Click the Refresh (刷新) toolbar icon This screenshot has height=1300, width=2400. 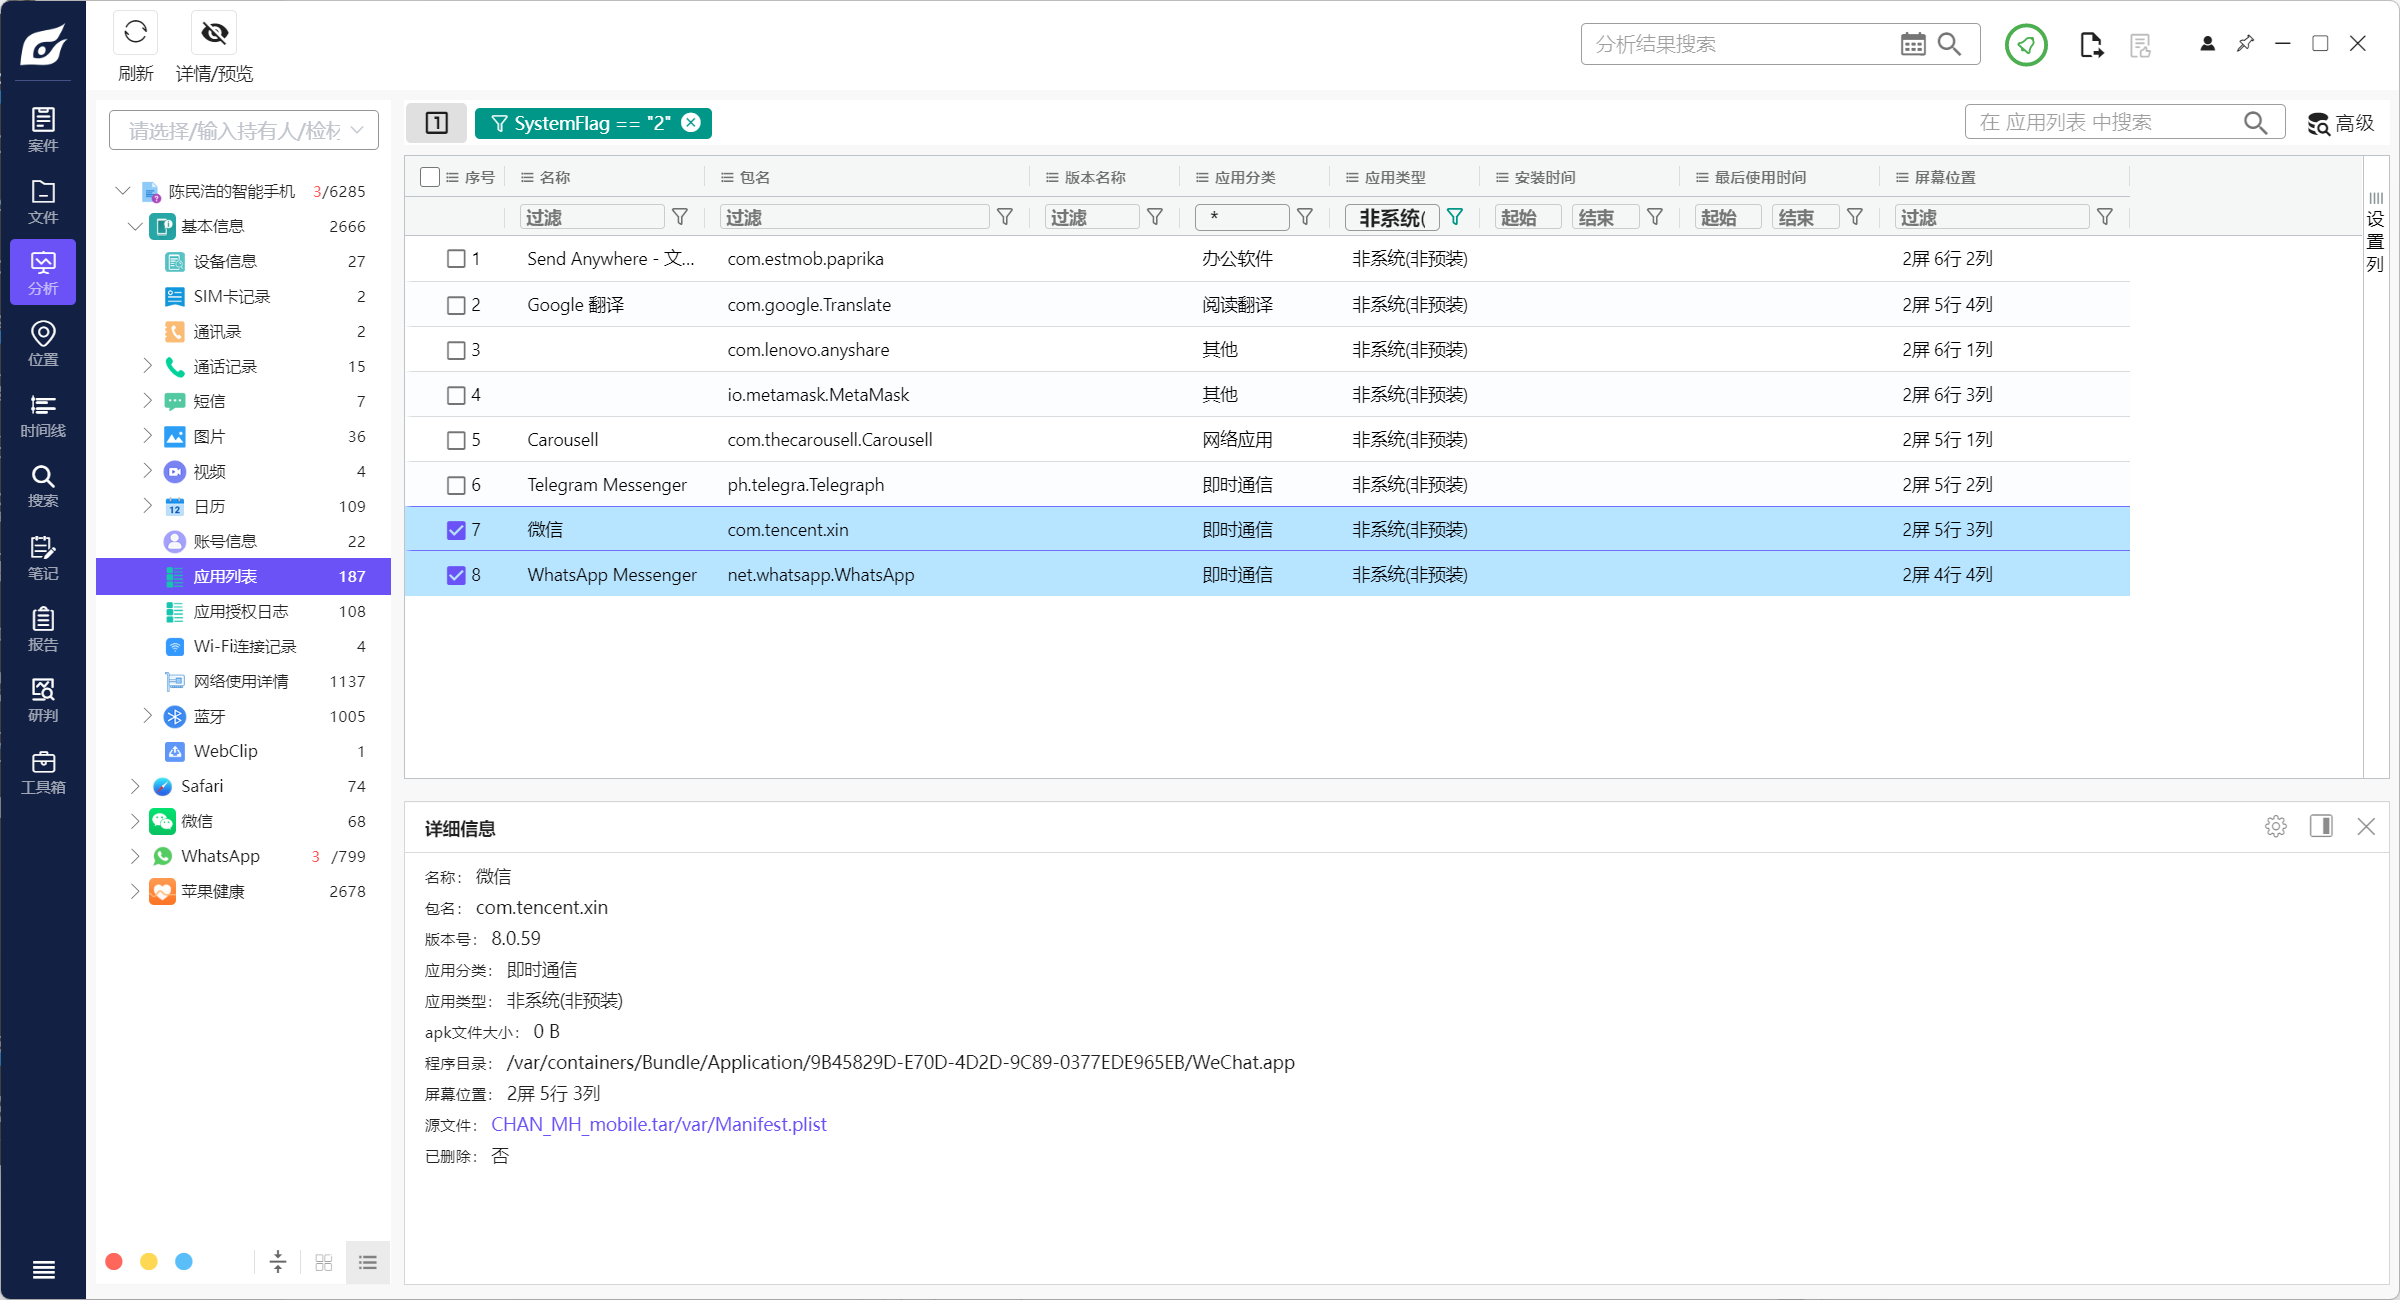136,34
